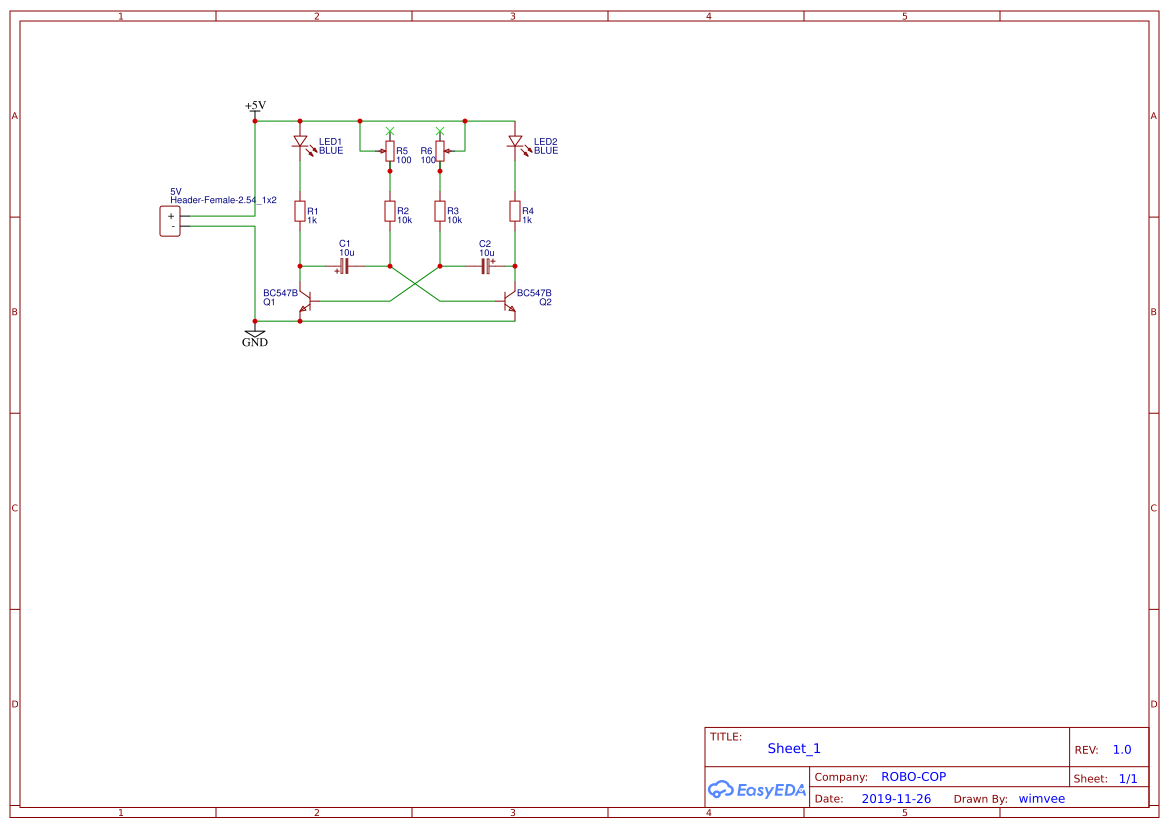Click the wimvee drawn-by name
This screenshot has width=1169, height=828.
coord(1041,799)
